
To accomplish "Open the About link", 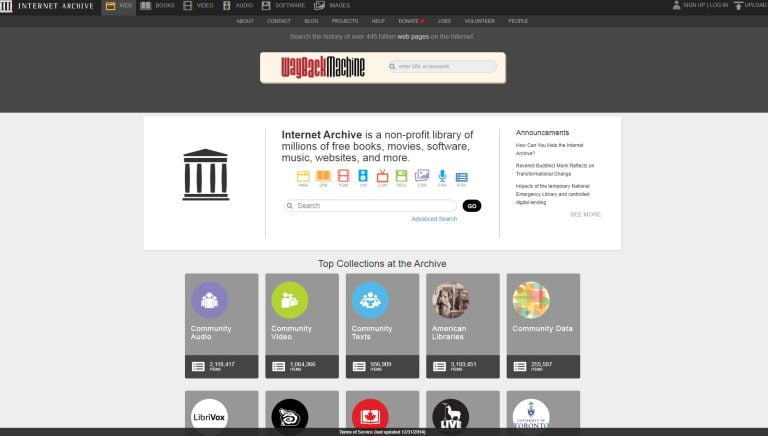I will pos(245,21).
